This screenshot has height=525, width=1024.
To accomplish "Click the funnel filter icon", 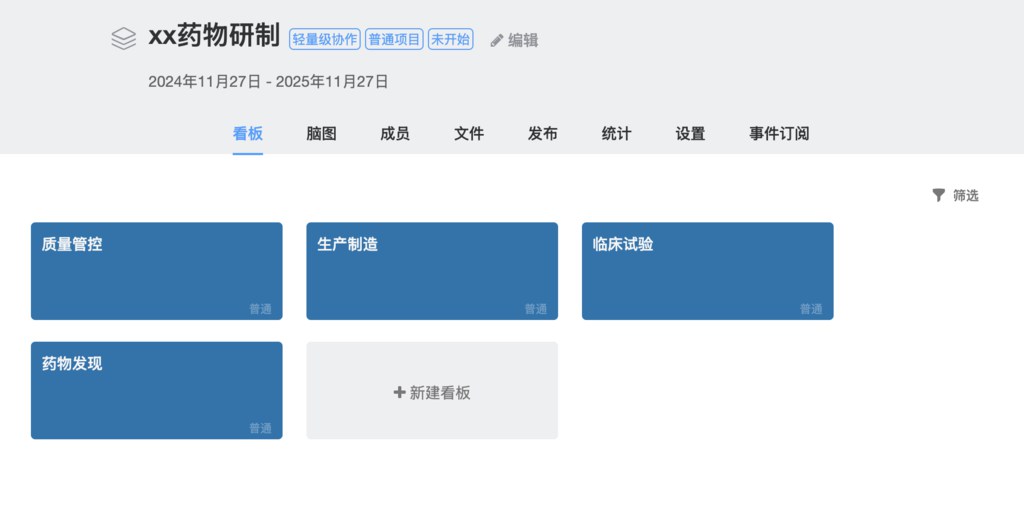I will click(938, 195).
